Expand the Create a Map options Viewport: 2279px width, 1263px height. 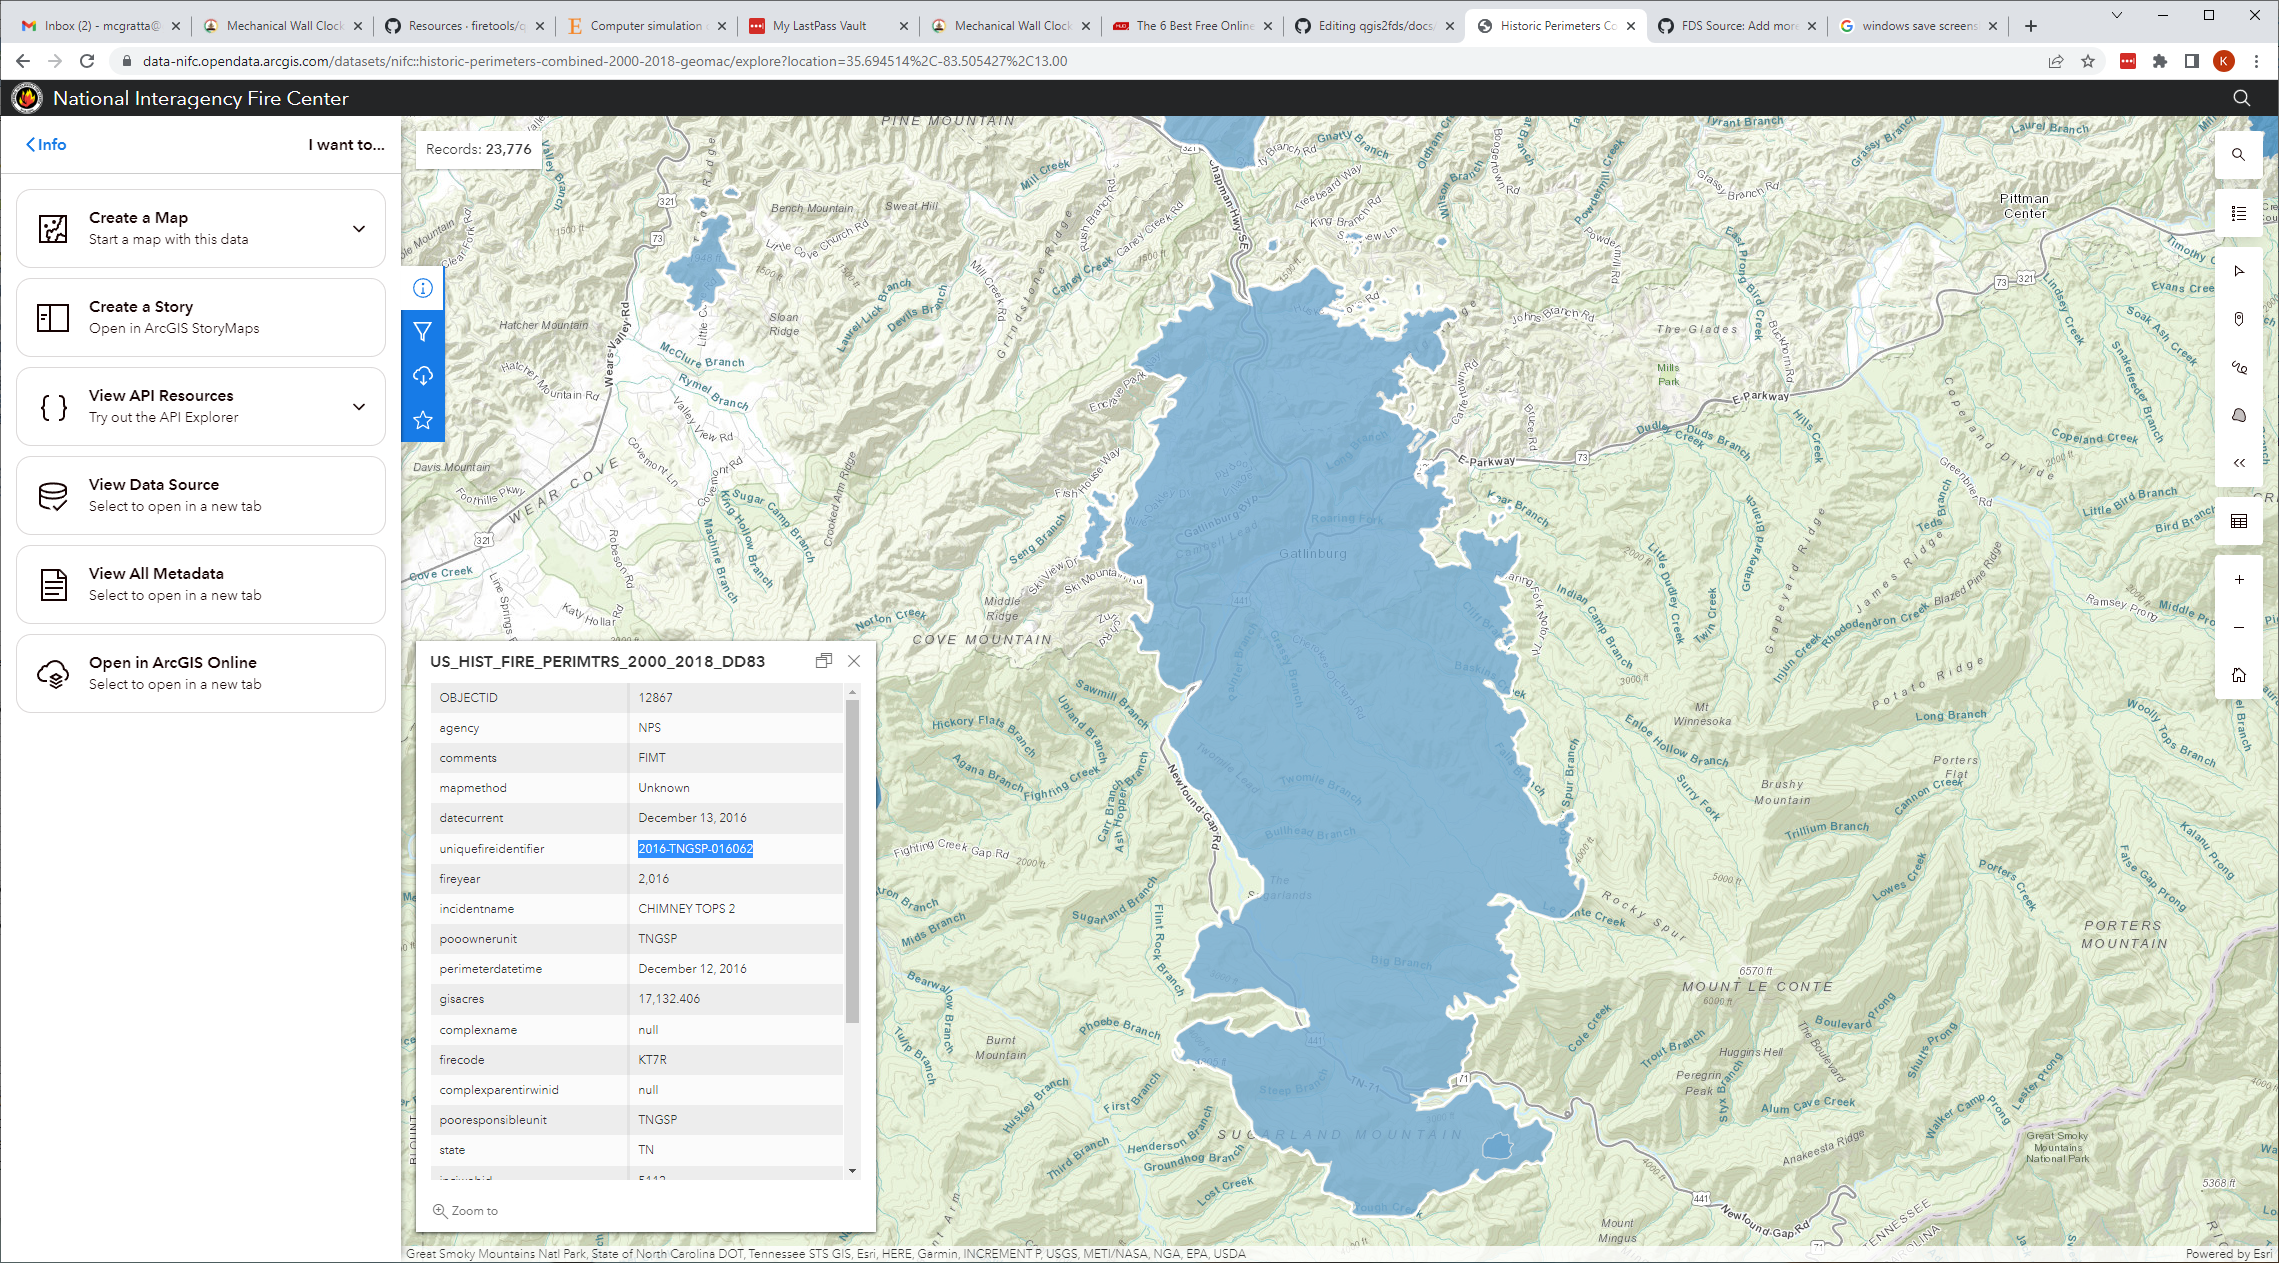pyautogui.click(x=359, y=229)
